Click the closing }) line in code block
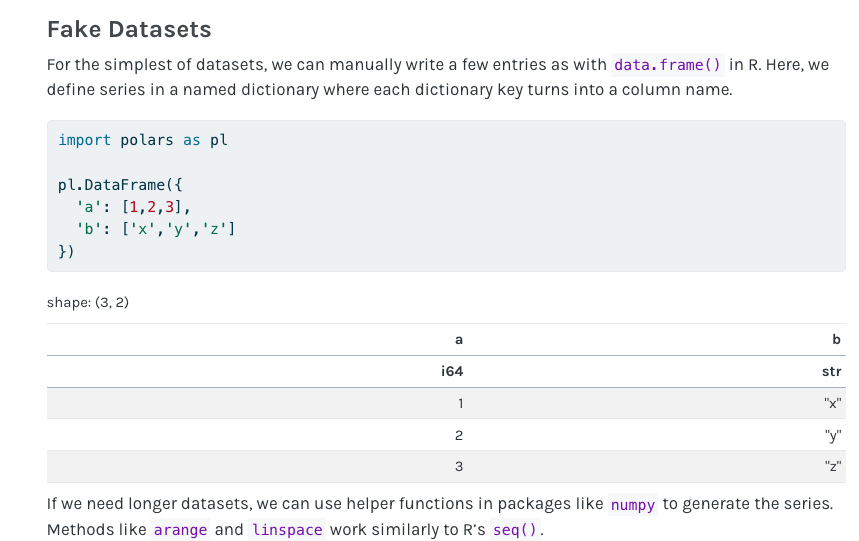The image size is (859, 541). point(66,252)
